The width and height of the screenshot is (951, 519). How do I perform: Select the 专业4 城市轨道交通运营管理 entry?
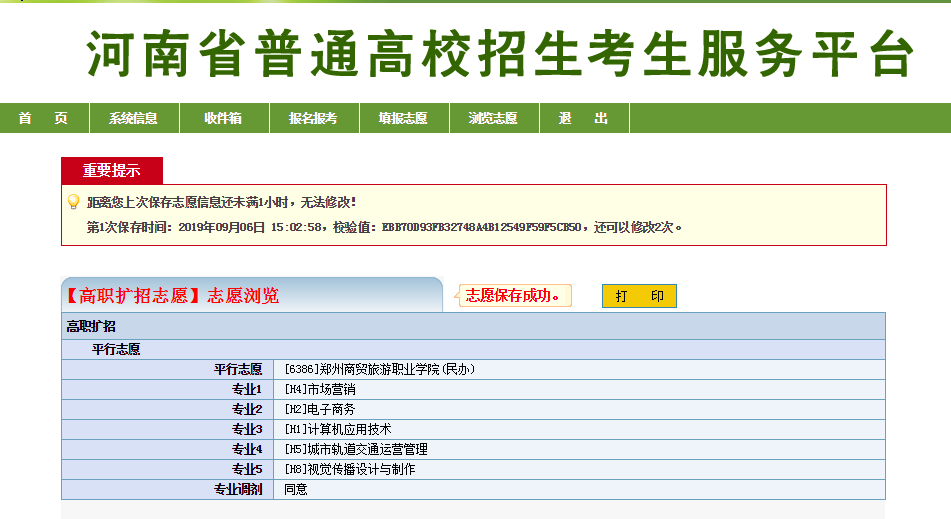click(x=355, y=450)
